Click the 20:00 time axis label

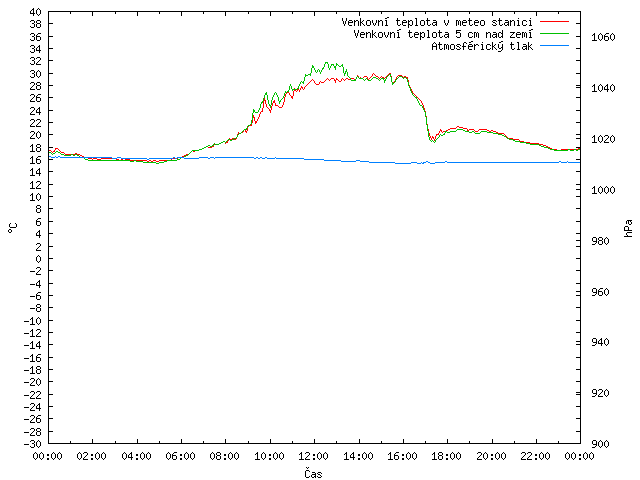click(x=491, y=456)
